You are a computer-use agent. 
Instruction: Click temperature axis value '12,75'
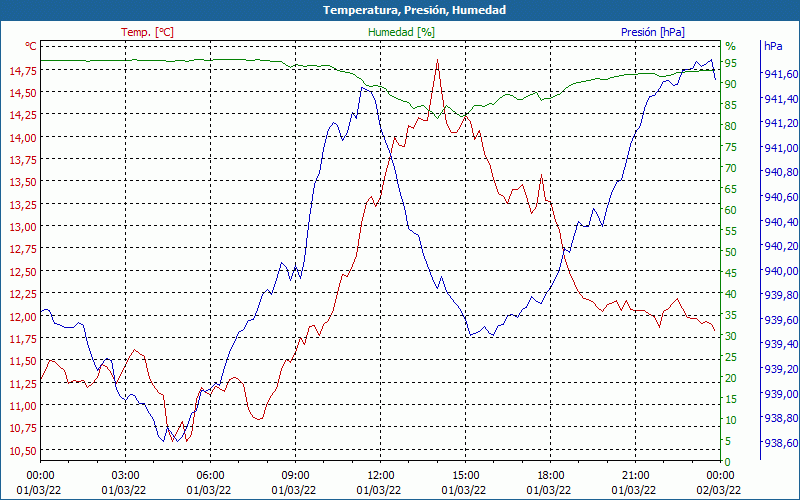pos(23,249)
